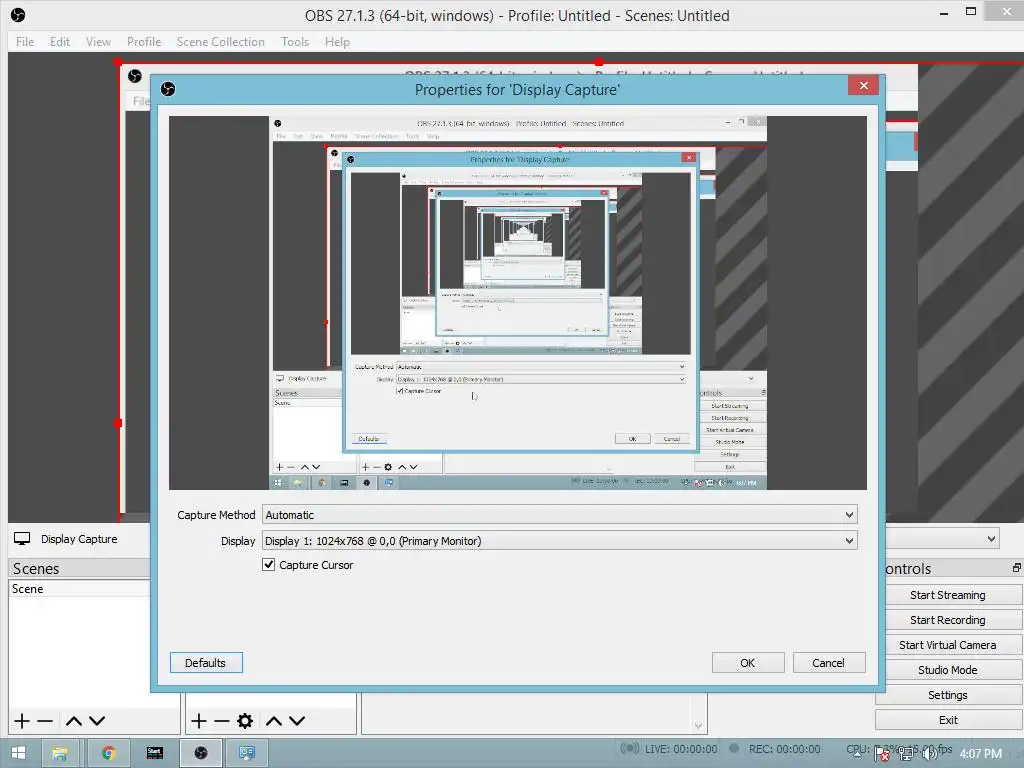This screenshot has width=1024, height=768.
Task: Click Start Recording in Controls
Action: click(948, 620)
